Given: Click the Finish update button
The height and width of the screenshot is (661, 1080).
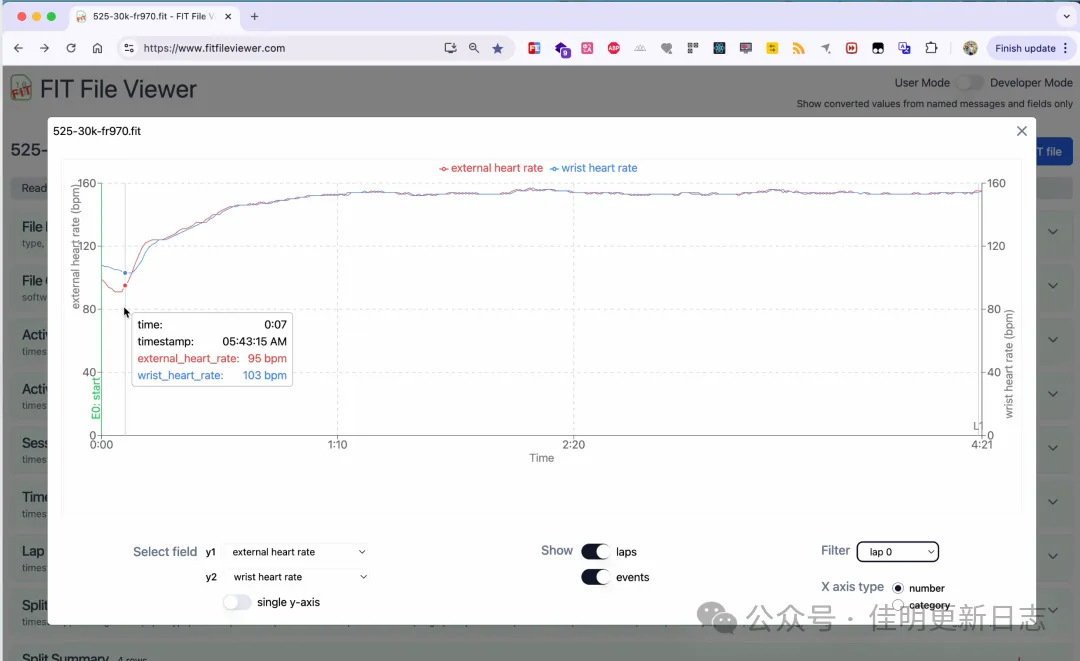Looking at the screenshot, I should [1026, 47].
